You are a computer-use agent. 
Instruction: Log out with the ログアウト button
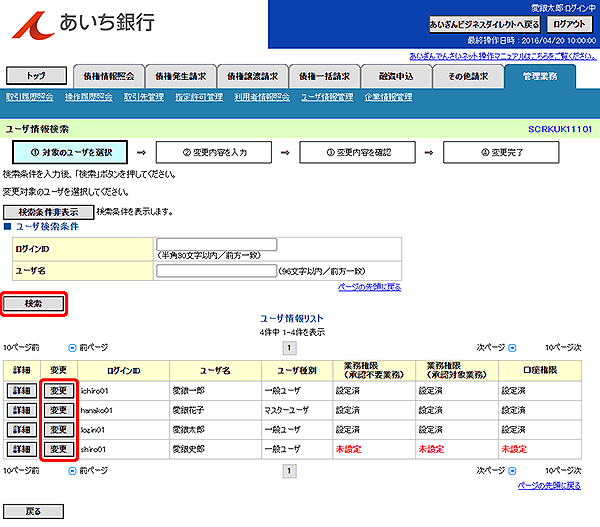pyautogui.click(x=569, y=24)
